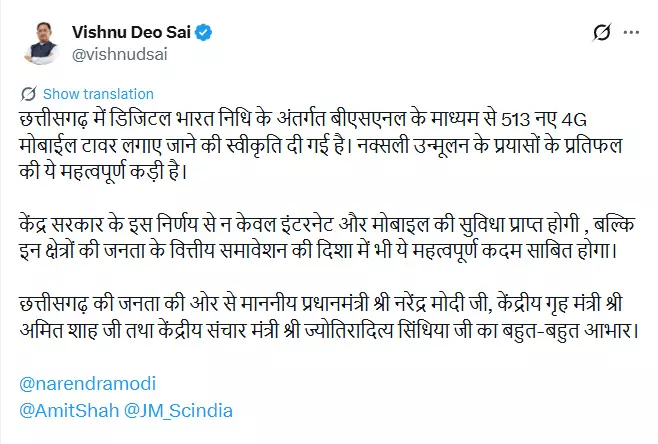Click the globe icon beside Show translation
658x444 pixels.
pyautogui.click(x=28, y=93)
